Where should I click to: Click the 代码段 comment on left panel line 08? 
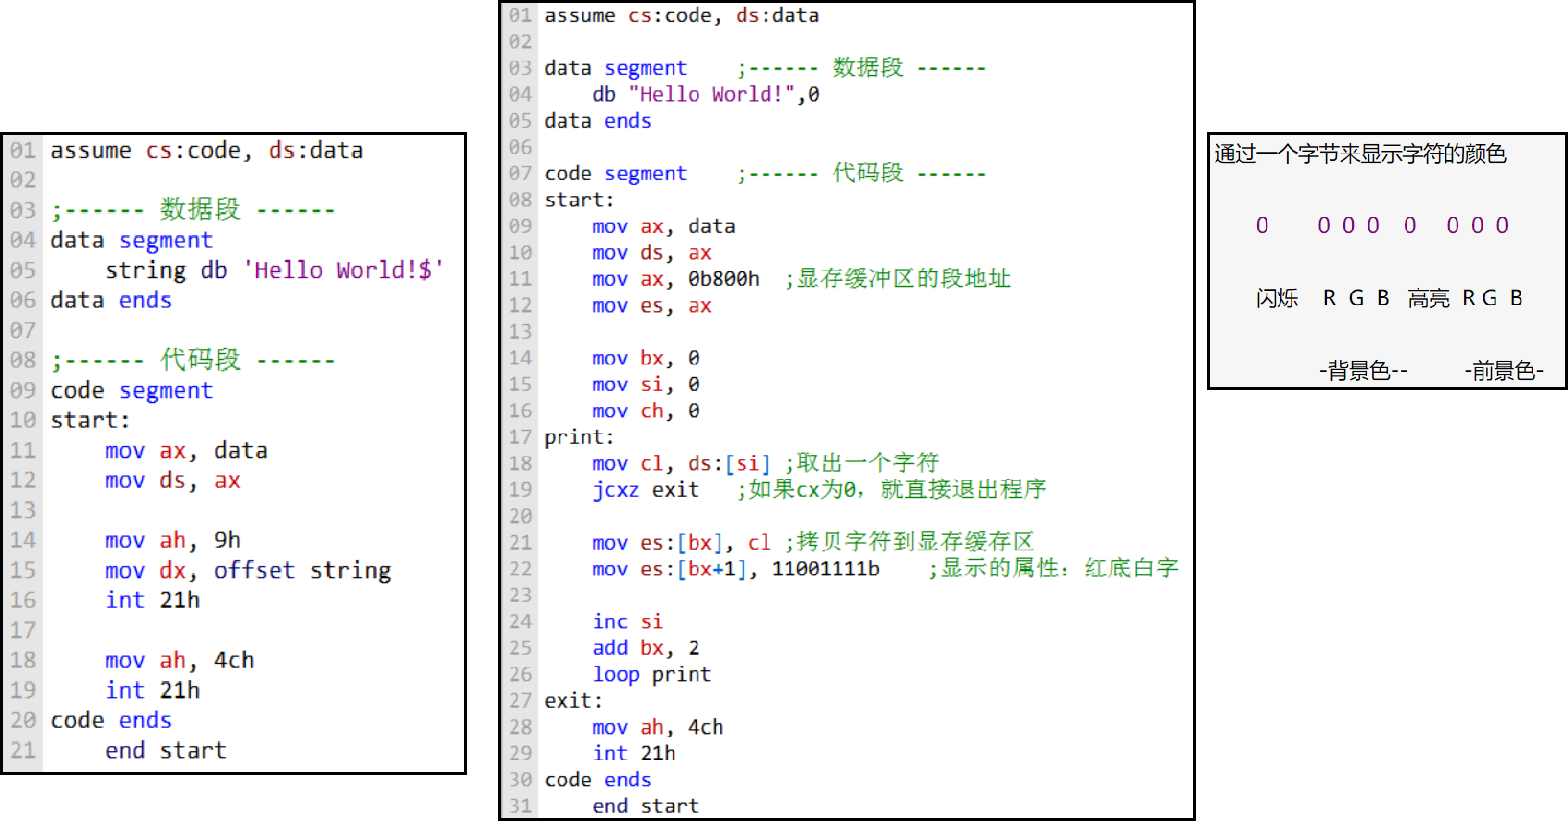(x=193, y=360)
